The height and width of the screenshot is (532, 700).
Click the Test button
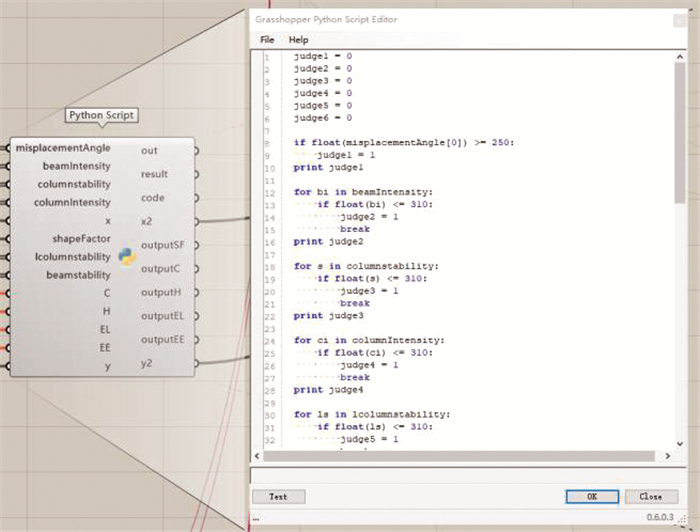pos(278,496)
